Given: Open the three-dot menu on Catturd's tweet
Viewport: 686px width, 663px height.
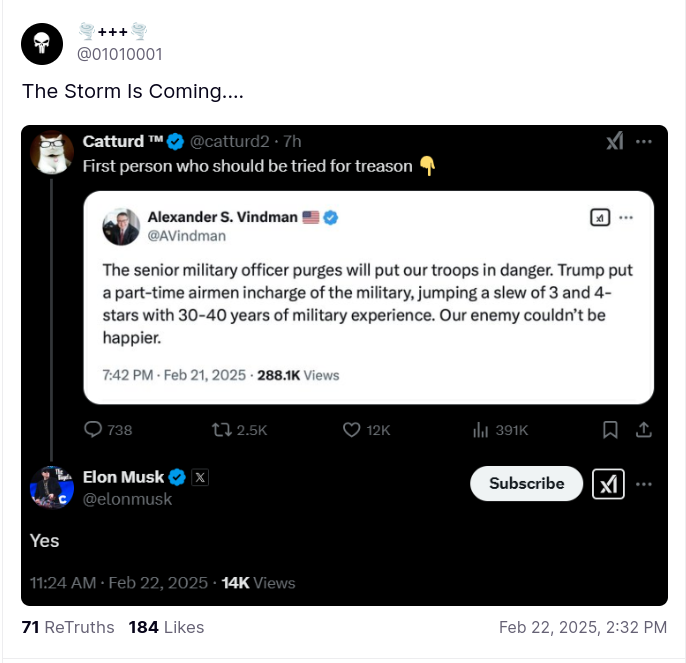Looking at the screenshot, I should point(644,141).
